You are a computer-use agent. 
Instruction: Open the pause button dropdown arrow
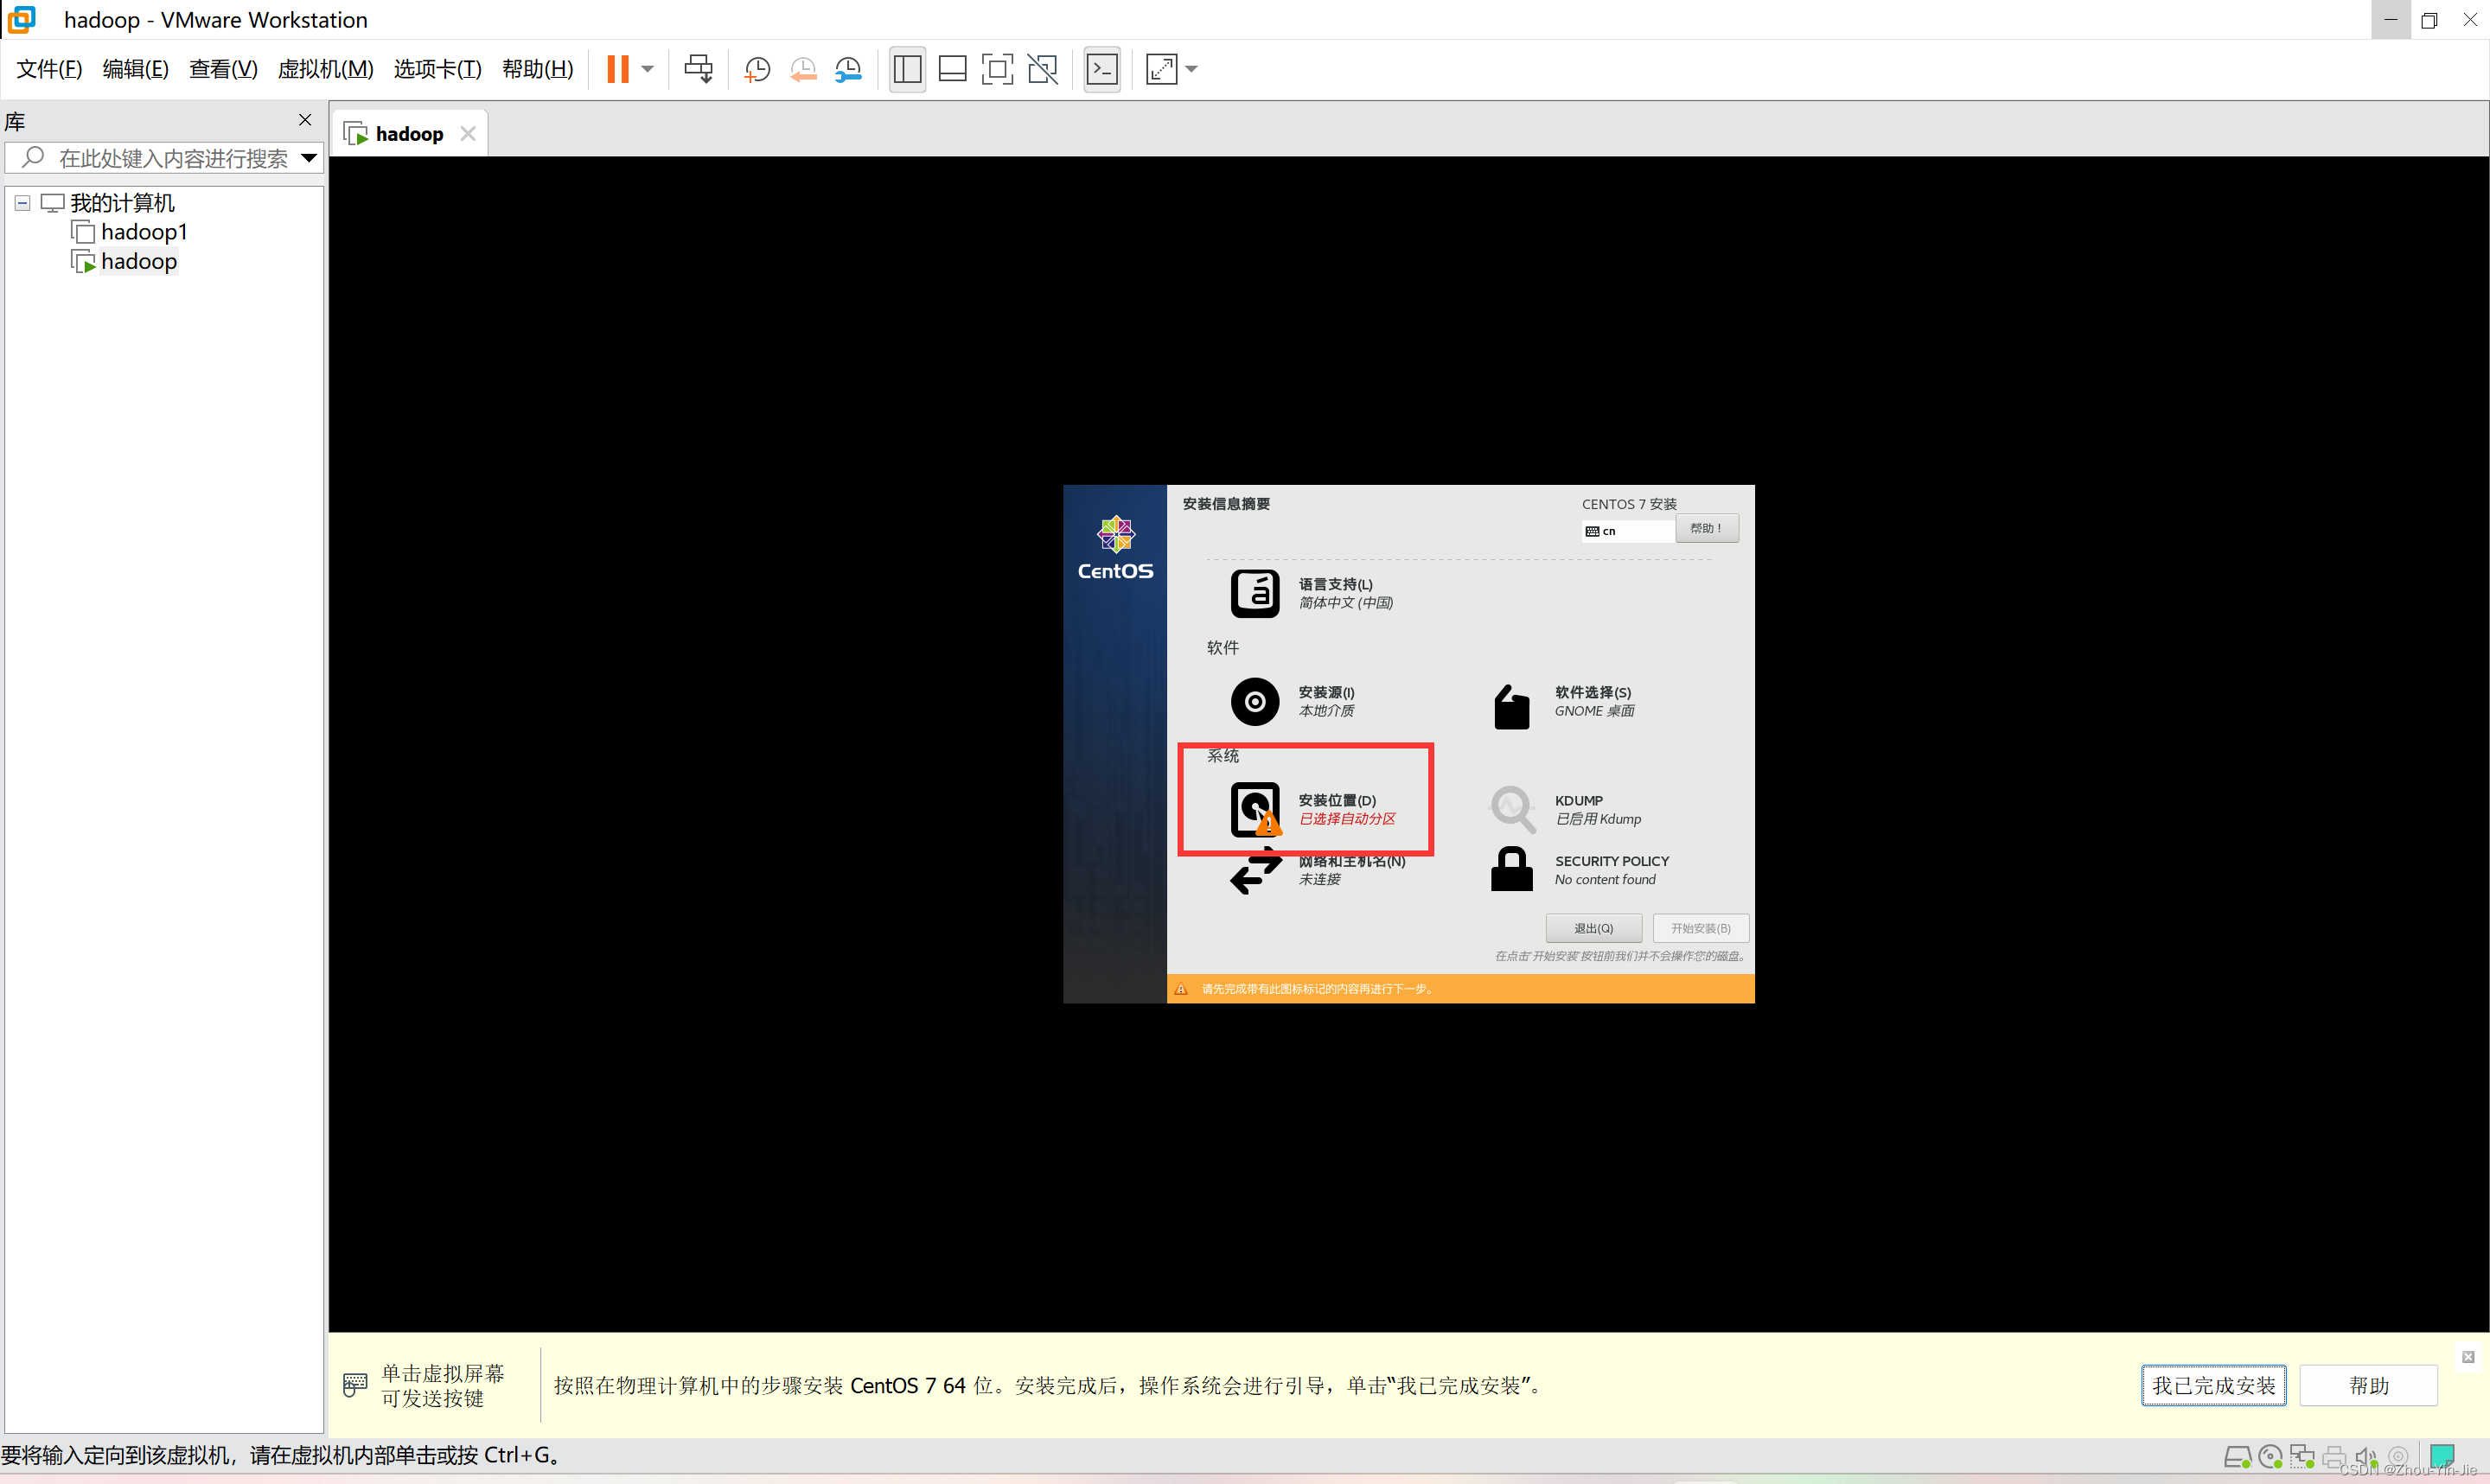click(x=648, y=69)
